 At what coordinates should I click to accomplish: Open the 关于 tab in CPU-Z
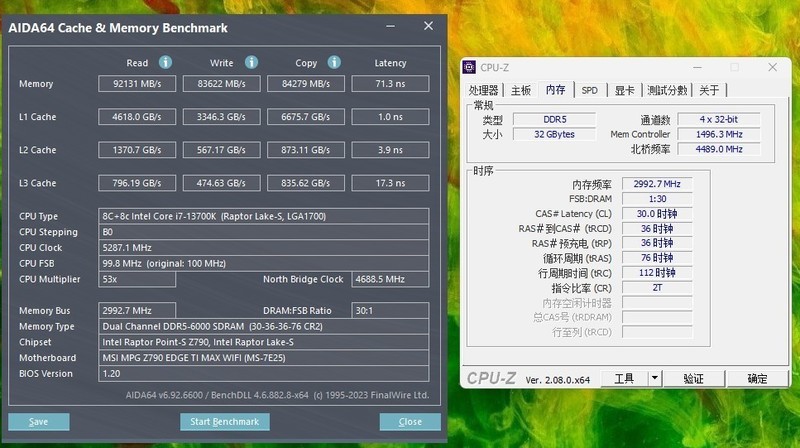[x=709, y=90]
